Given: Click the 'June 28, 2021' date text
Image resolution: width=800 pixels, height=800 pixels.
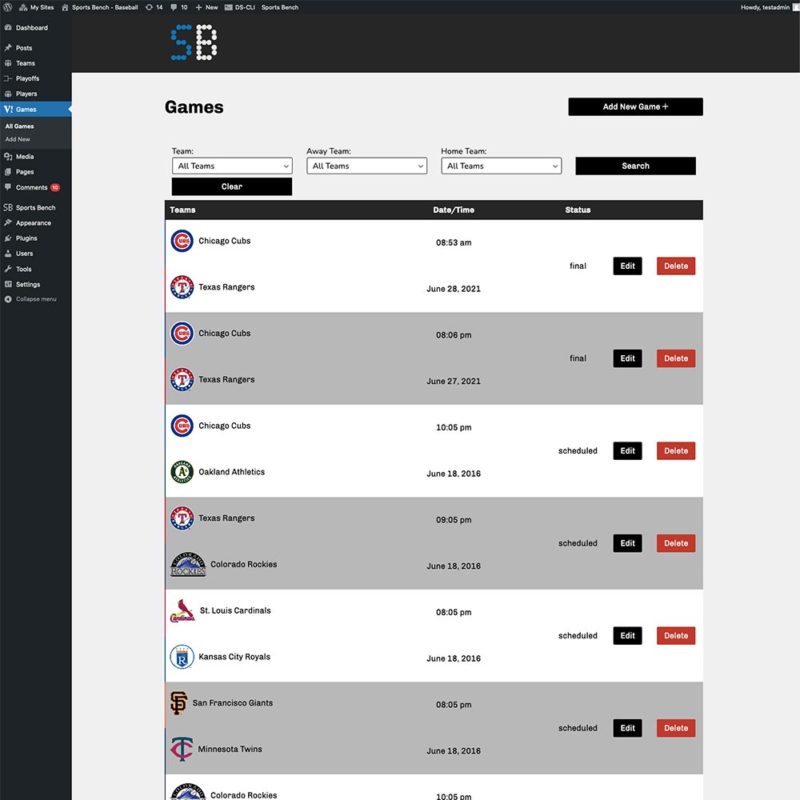Looking at the screenshot, I should (x=454, y=289).
